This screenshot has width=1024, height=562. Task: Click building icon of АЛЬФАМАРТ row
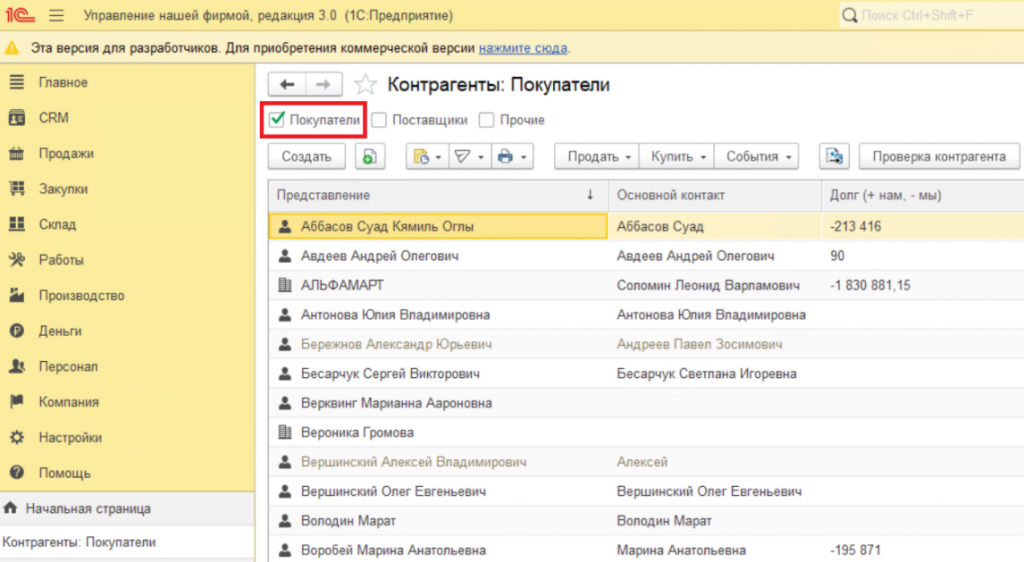285,285
